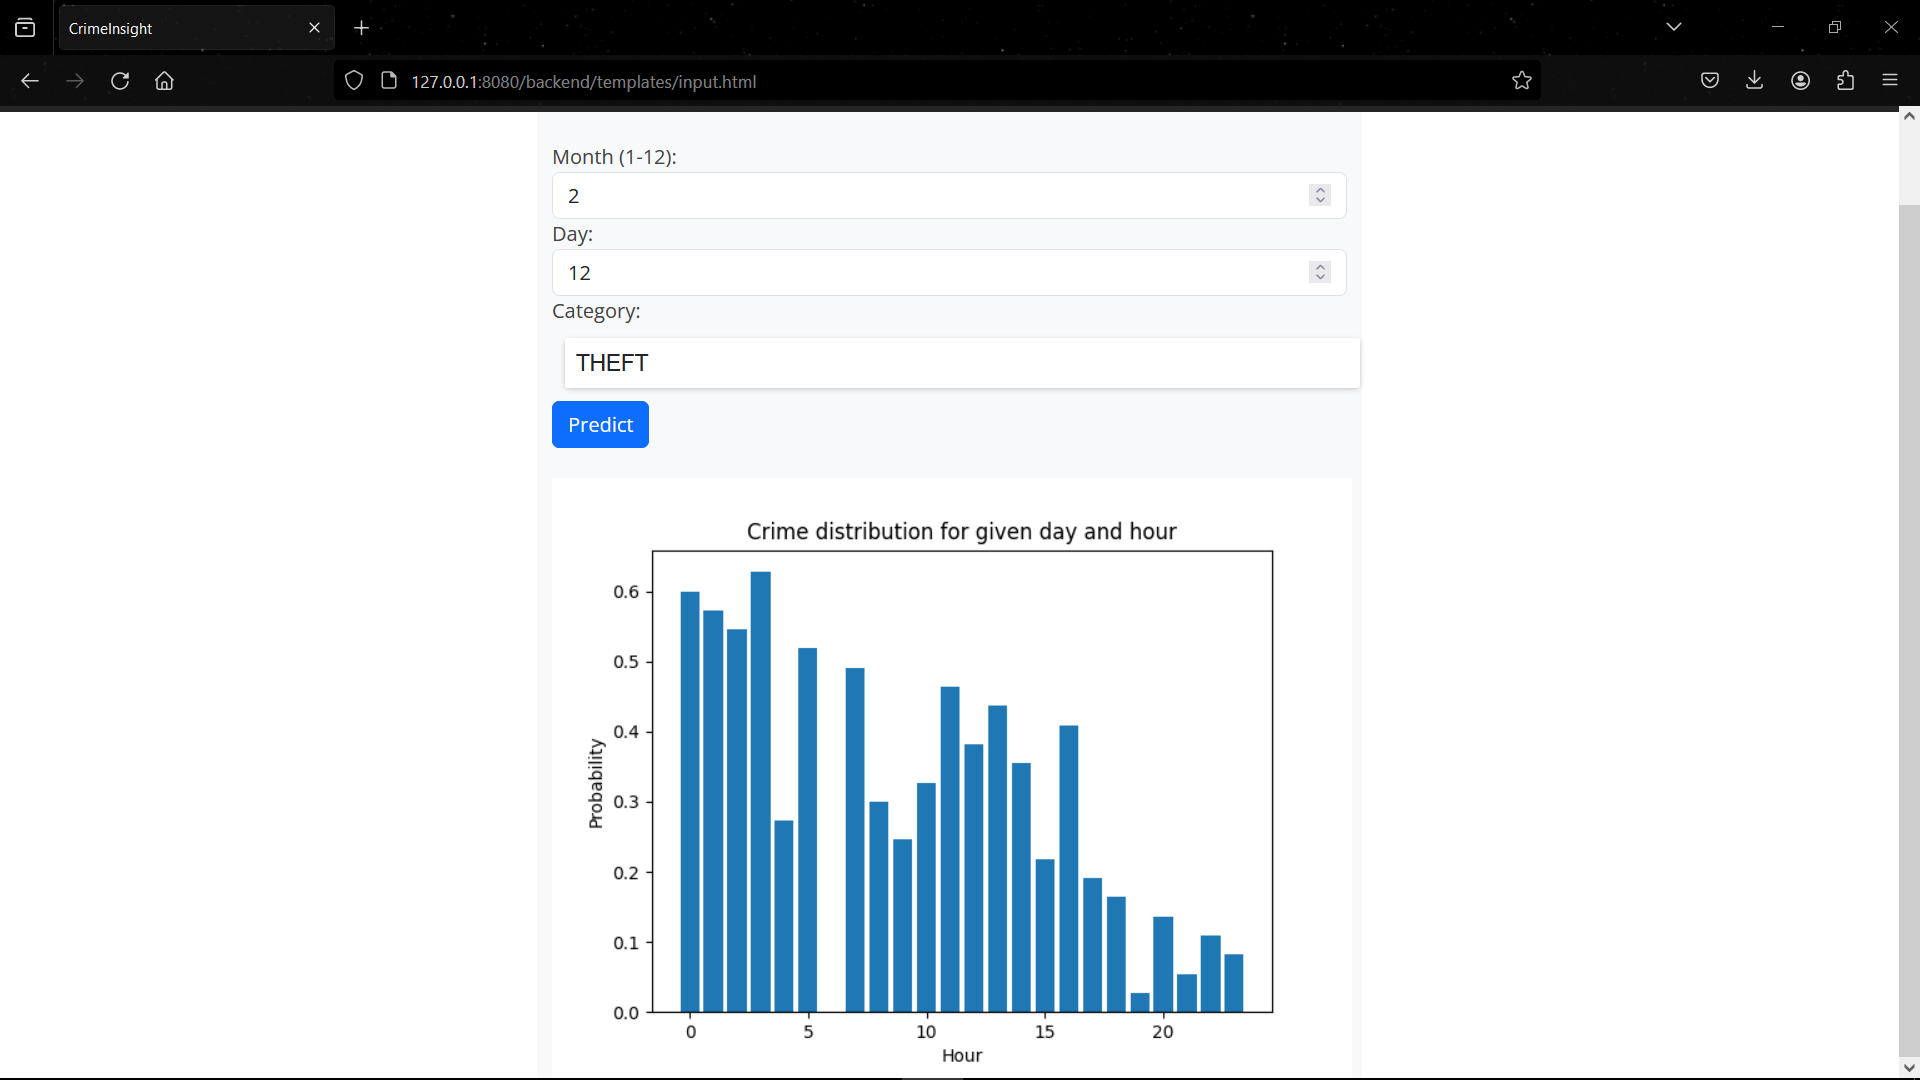Bookmark this page with star icon
Image resolution: width=1920 pixels, height=1080 pixels.
[1522, 81]
